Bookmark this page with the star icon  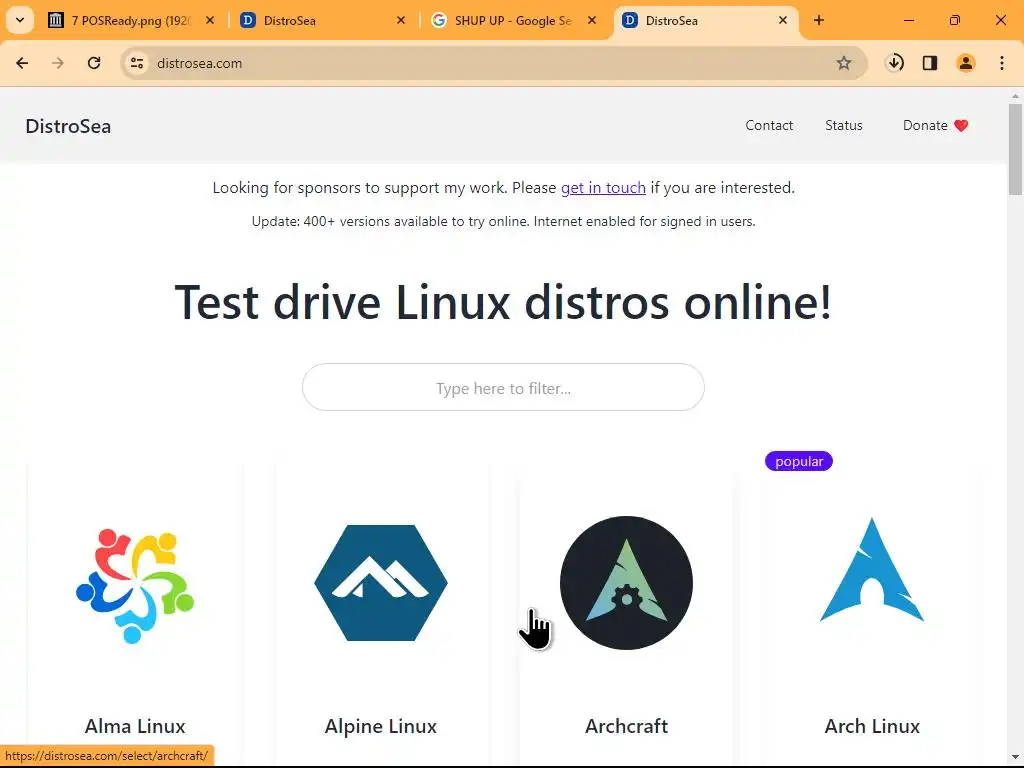coord(844,63)
